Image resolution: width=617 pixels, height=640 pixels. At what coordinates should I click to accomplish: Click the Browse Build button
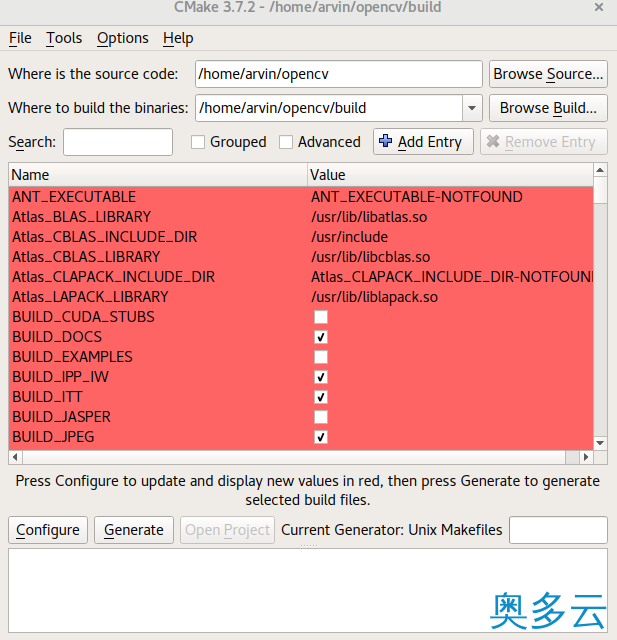[548, 108]
